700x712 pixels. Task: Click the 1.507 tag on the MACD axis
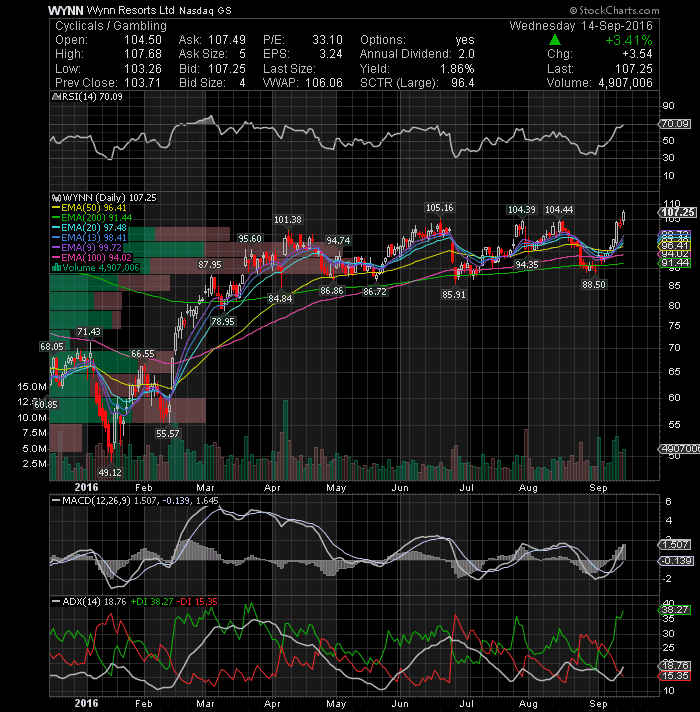coord(675,545)
